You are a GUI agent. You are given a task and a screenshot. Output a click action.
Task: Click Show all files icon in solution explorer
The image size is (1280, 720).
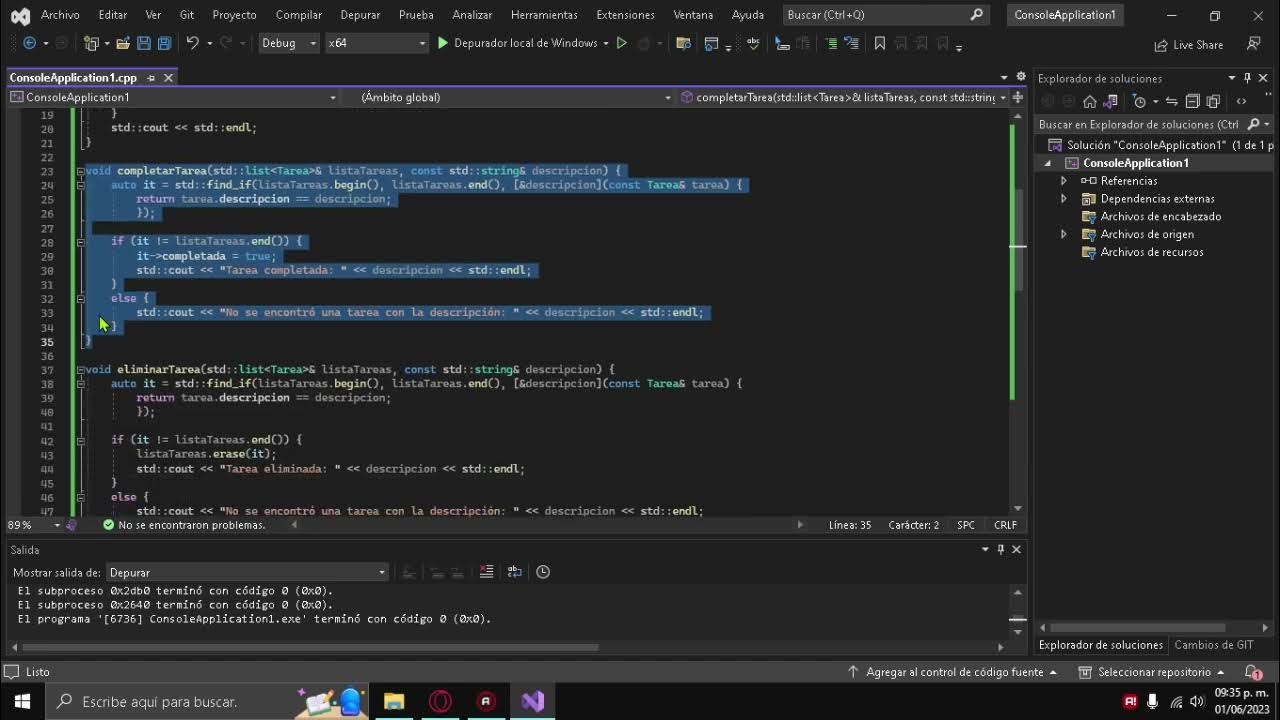[x=1213, y=101]
